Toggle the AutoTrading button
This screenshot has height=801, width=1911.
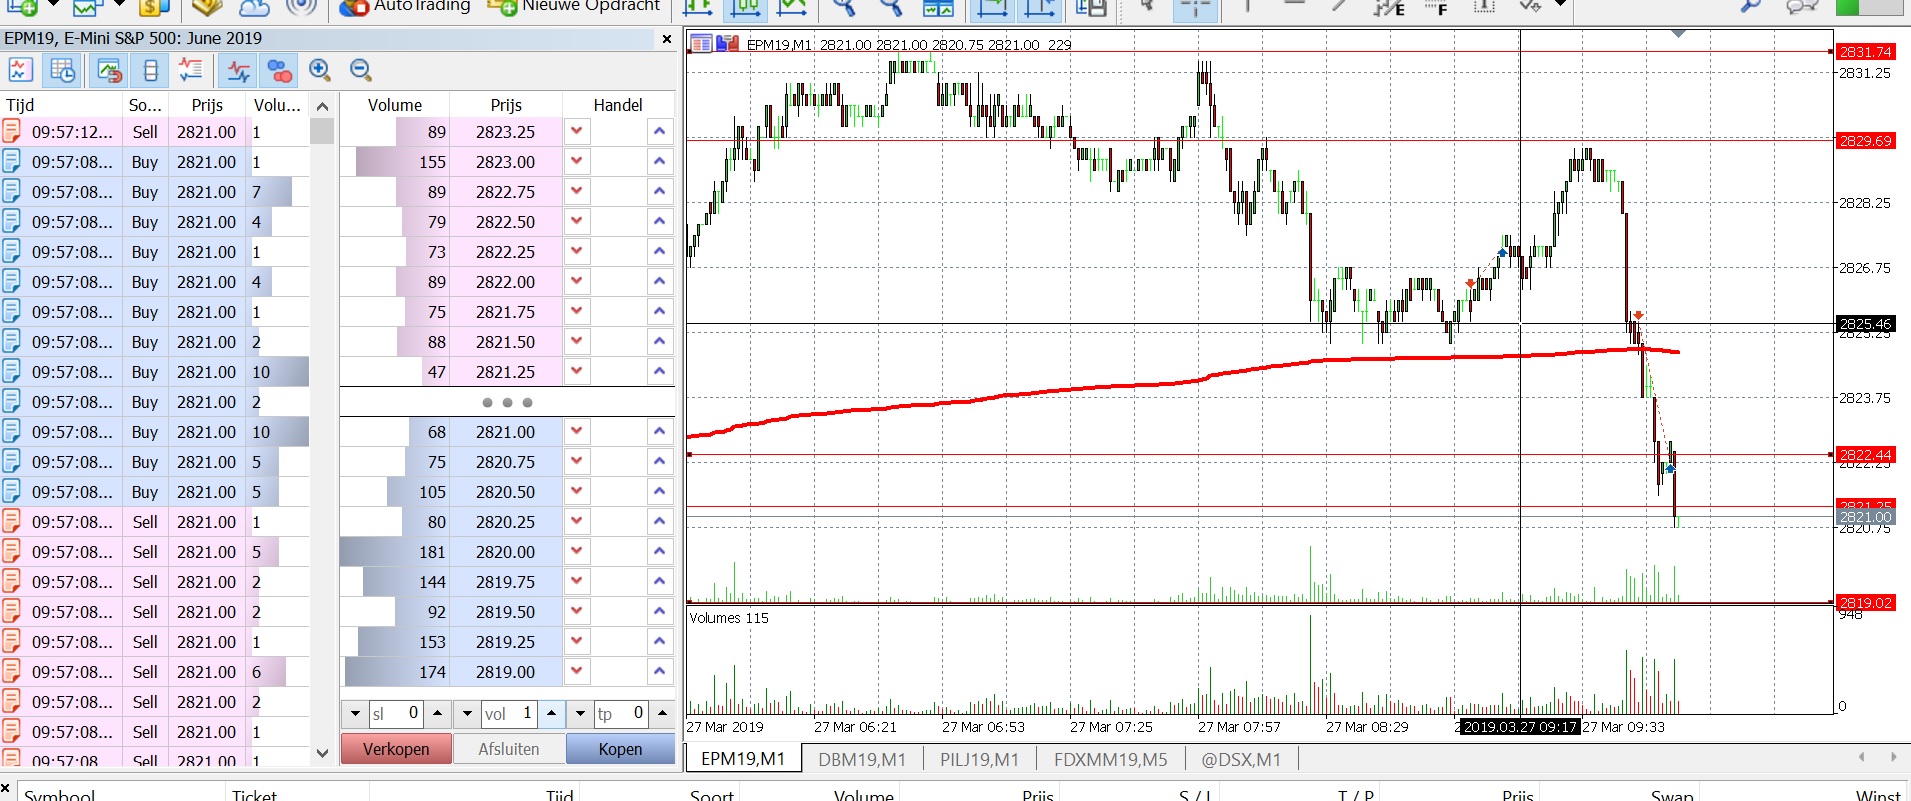pos(404,6)
